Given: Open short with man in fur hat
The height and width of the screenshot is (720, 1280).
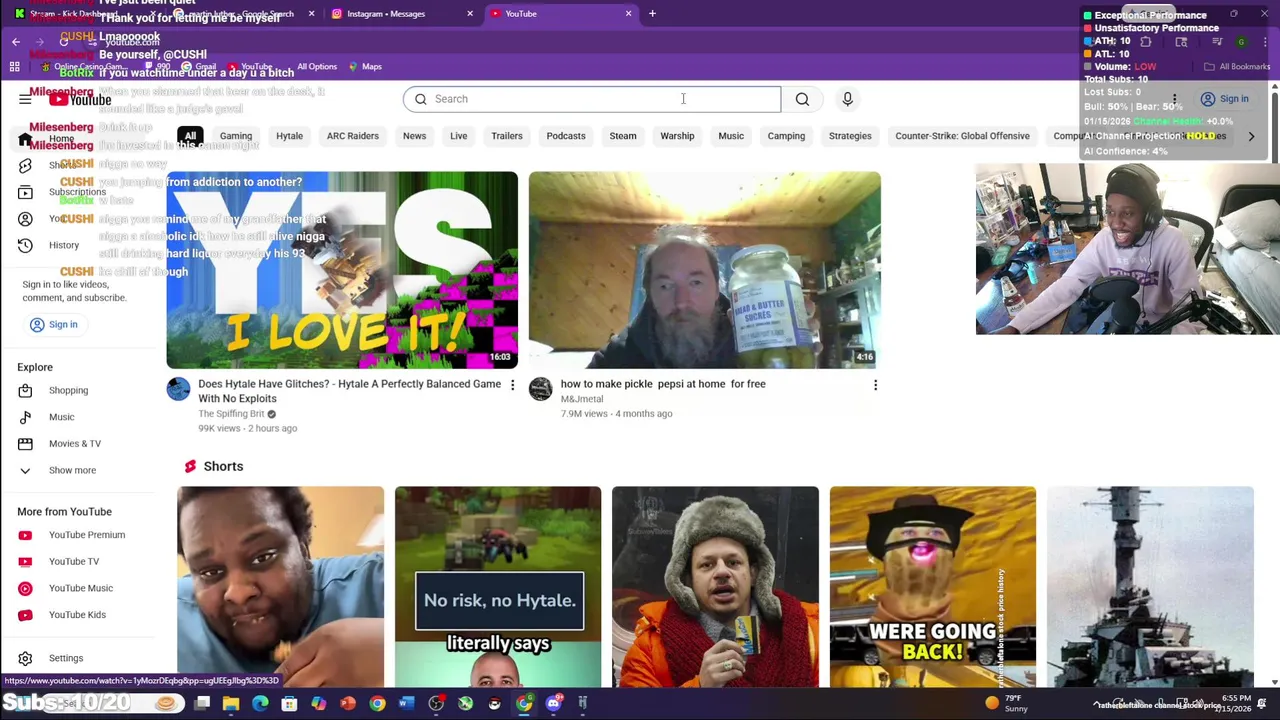Looking at the screenshot, I should pyautogui.click(x=715, y=587).
